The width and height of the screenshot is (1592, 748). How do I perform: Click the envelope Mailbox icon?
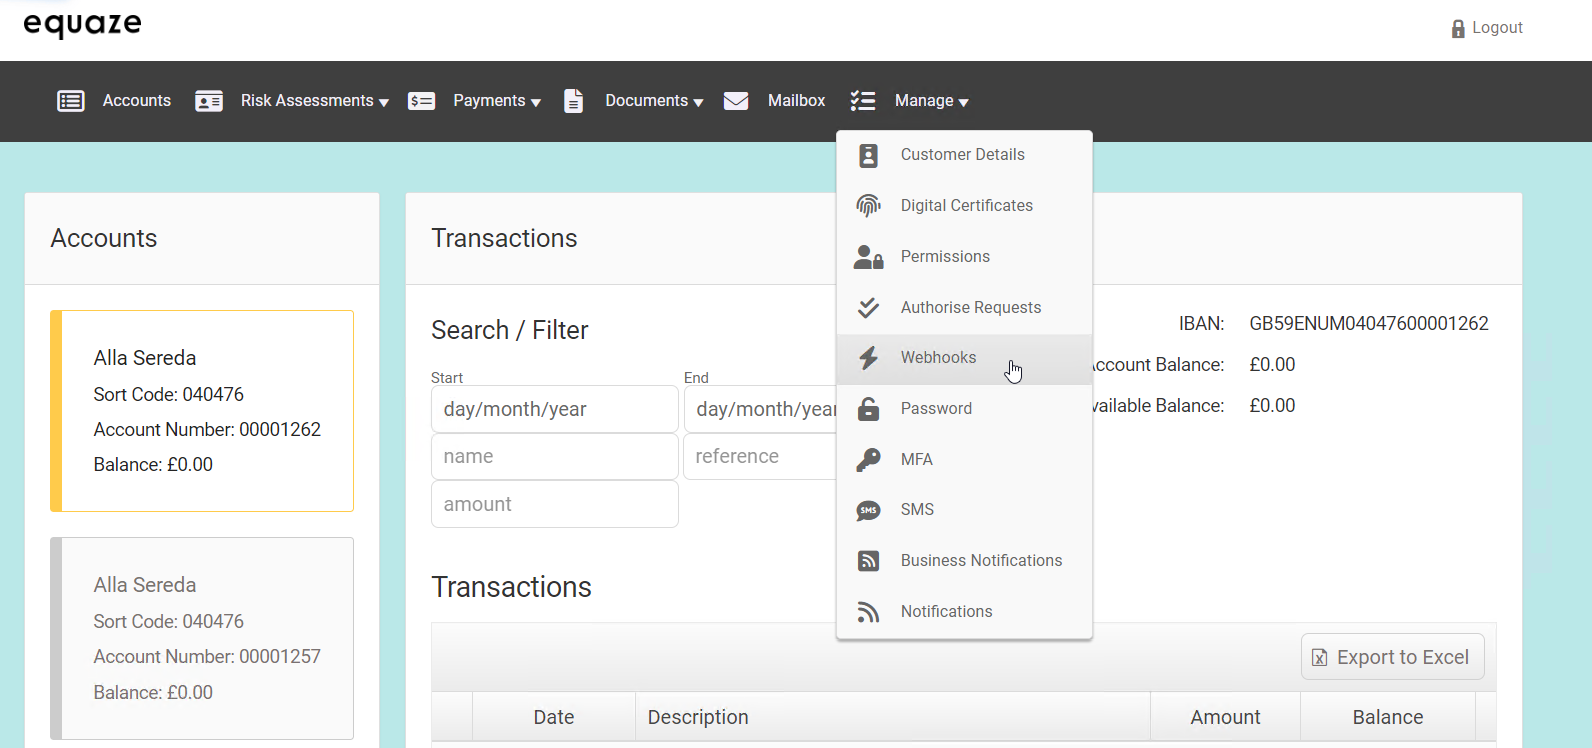[736, 101]
